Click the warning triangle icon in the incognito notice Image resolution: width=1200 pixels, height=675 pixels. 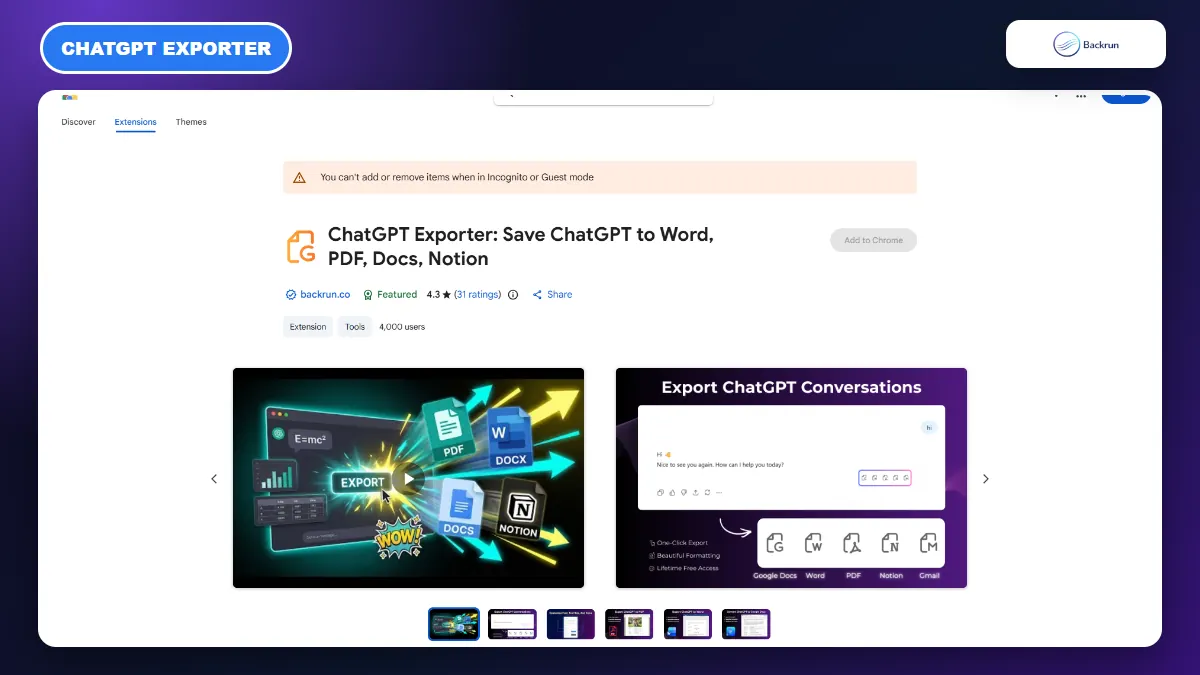pyautogui.click(x=299, y=177)
